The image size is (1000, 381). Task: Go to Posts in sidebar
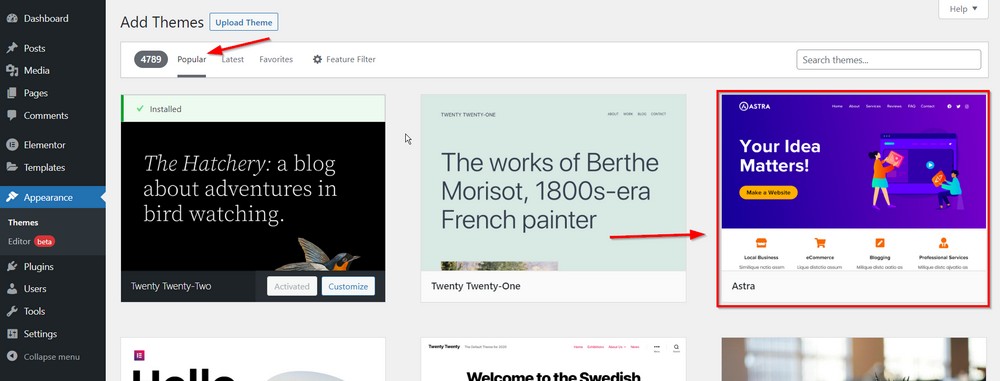point(34,48)
